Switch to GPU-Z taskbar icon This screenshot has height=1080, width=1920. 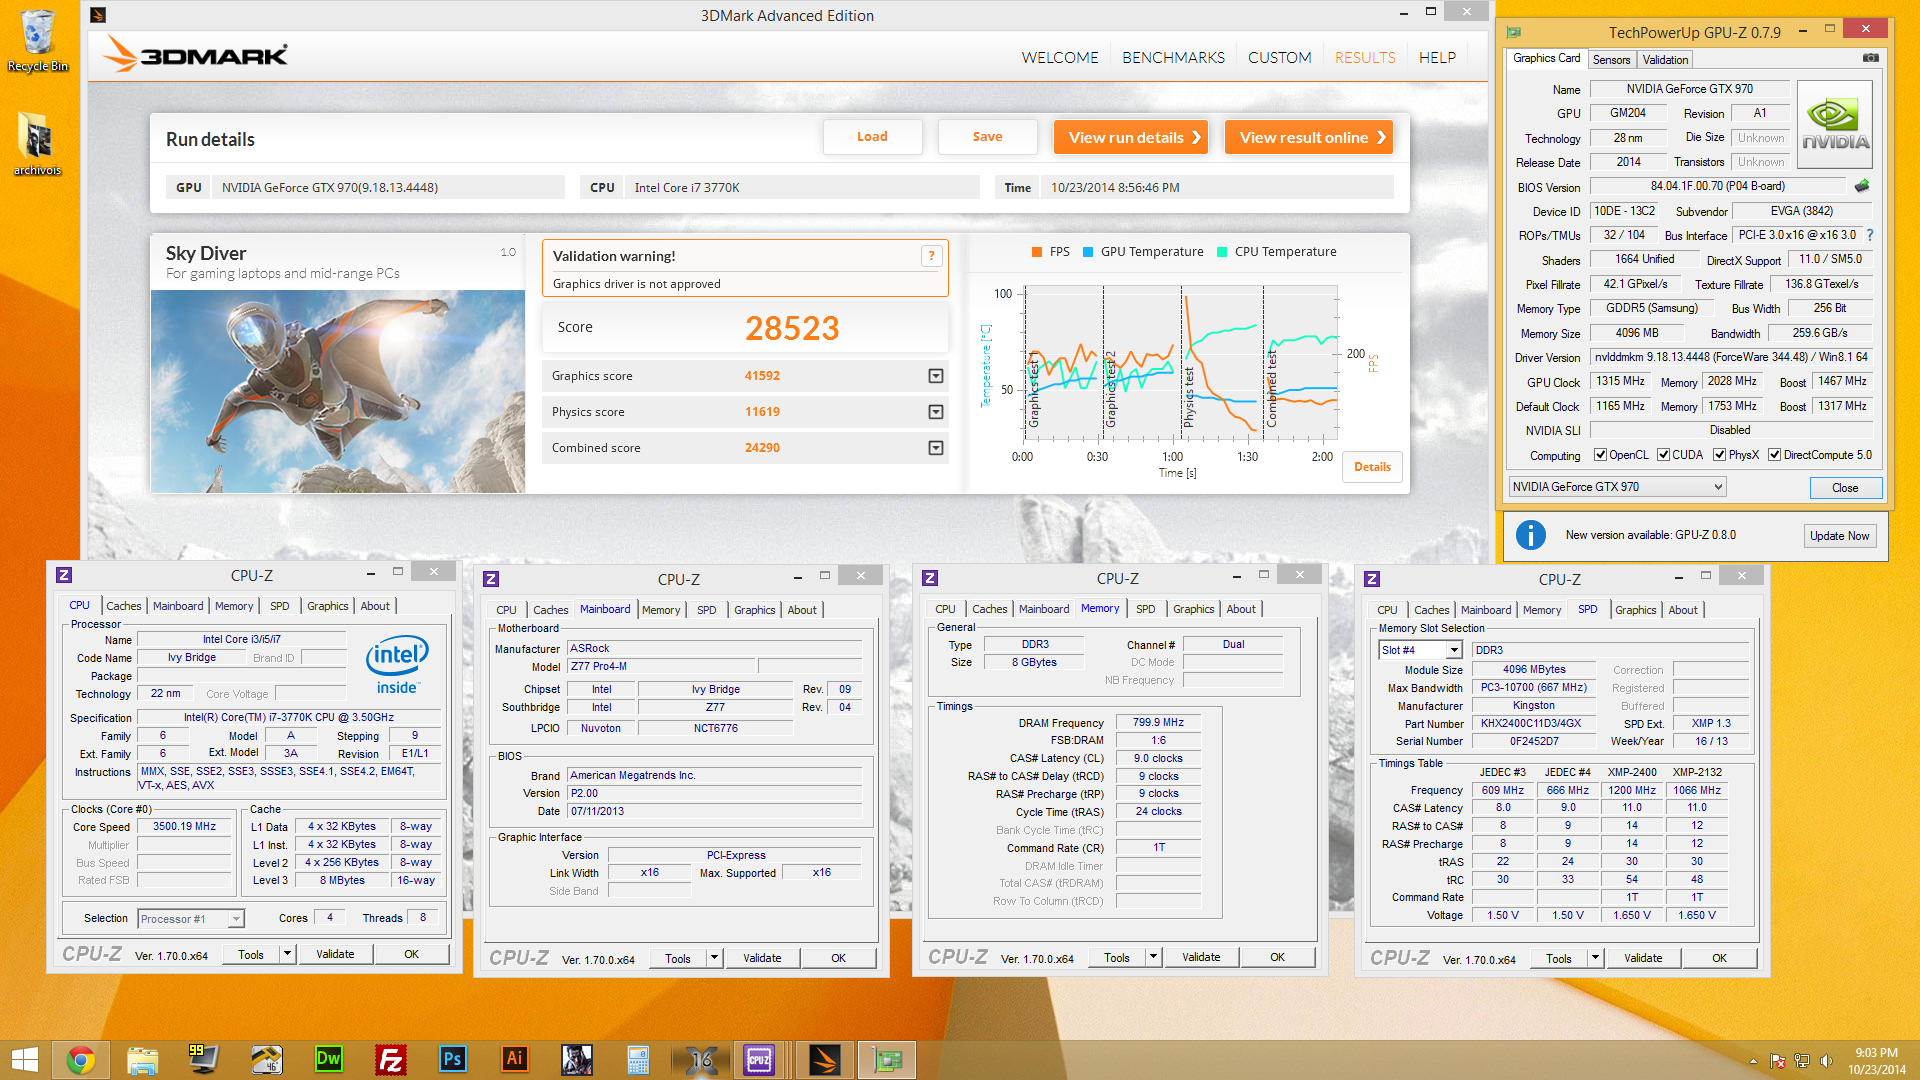(x=887, y=1060)
